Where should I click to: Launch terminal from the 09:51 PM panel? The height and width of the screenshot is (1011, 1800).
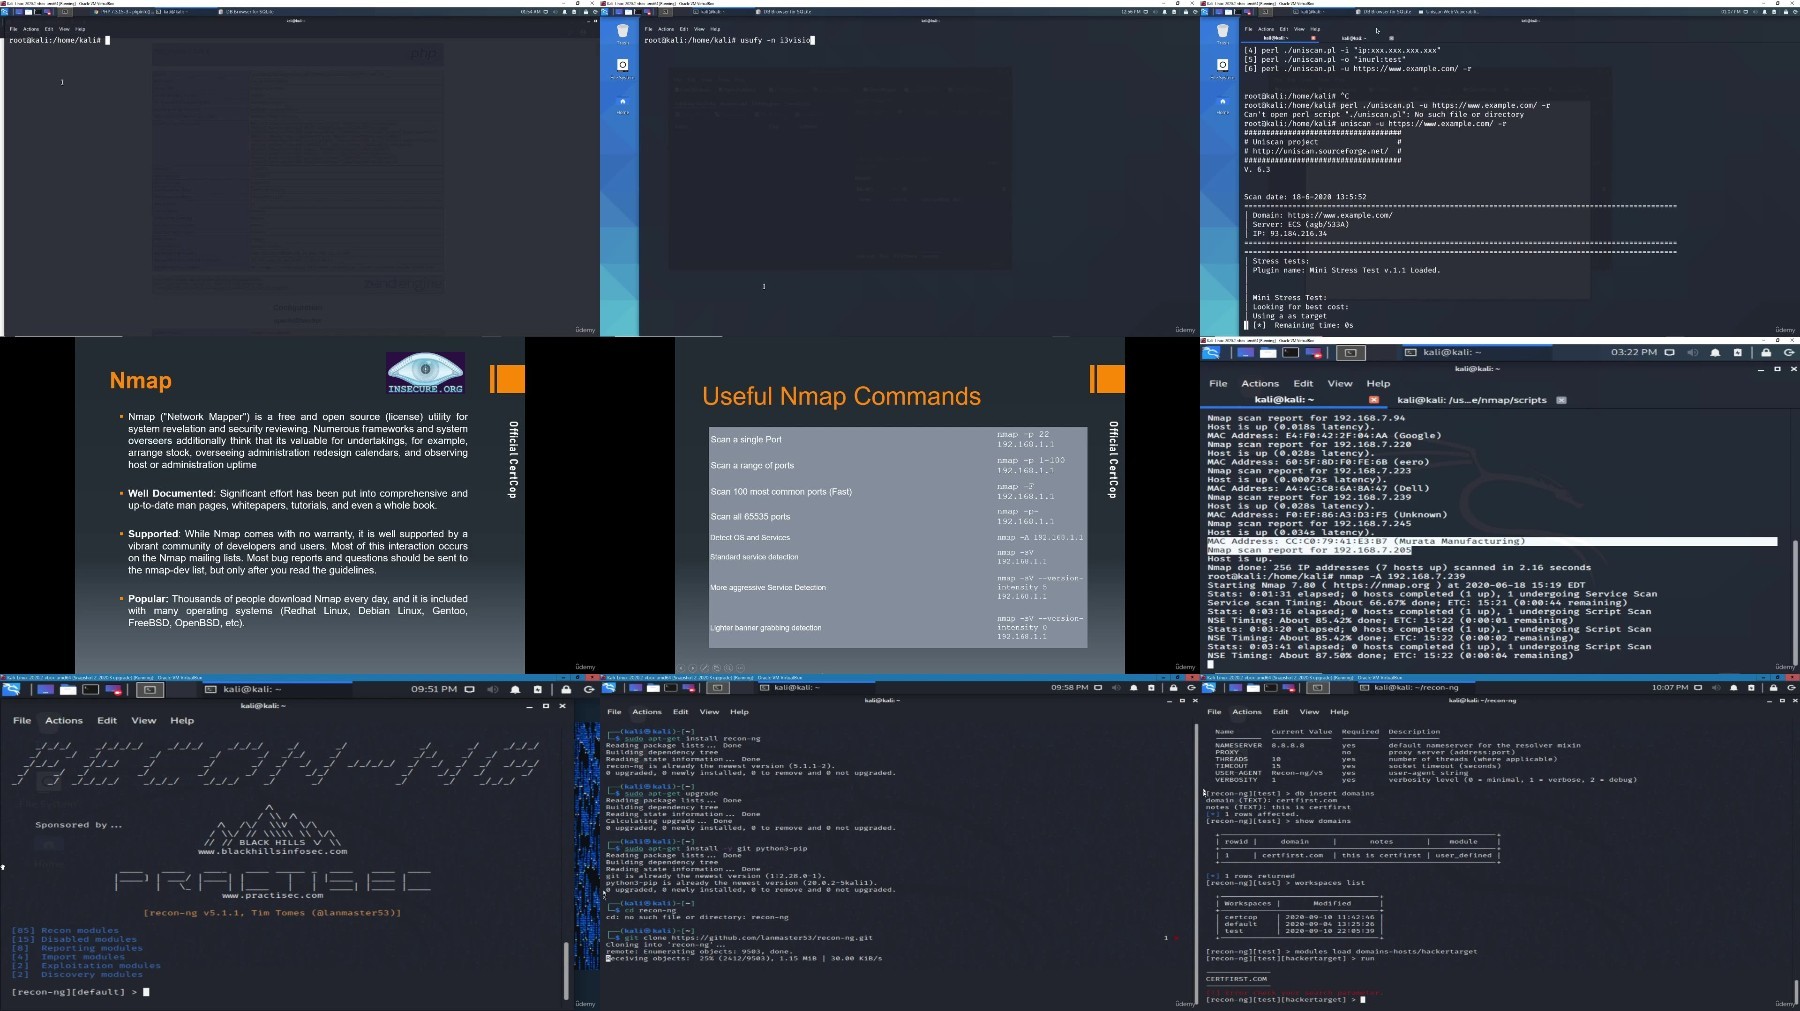[x=91, y=690]
